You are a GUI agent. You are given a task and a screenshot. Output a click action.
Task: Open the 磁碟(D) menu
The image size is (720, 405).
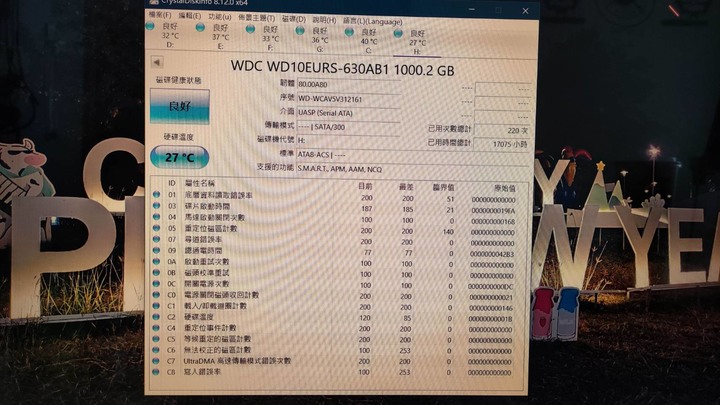(294, 19)
